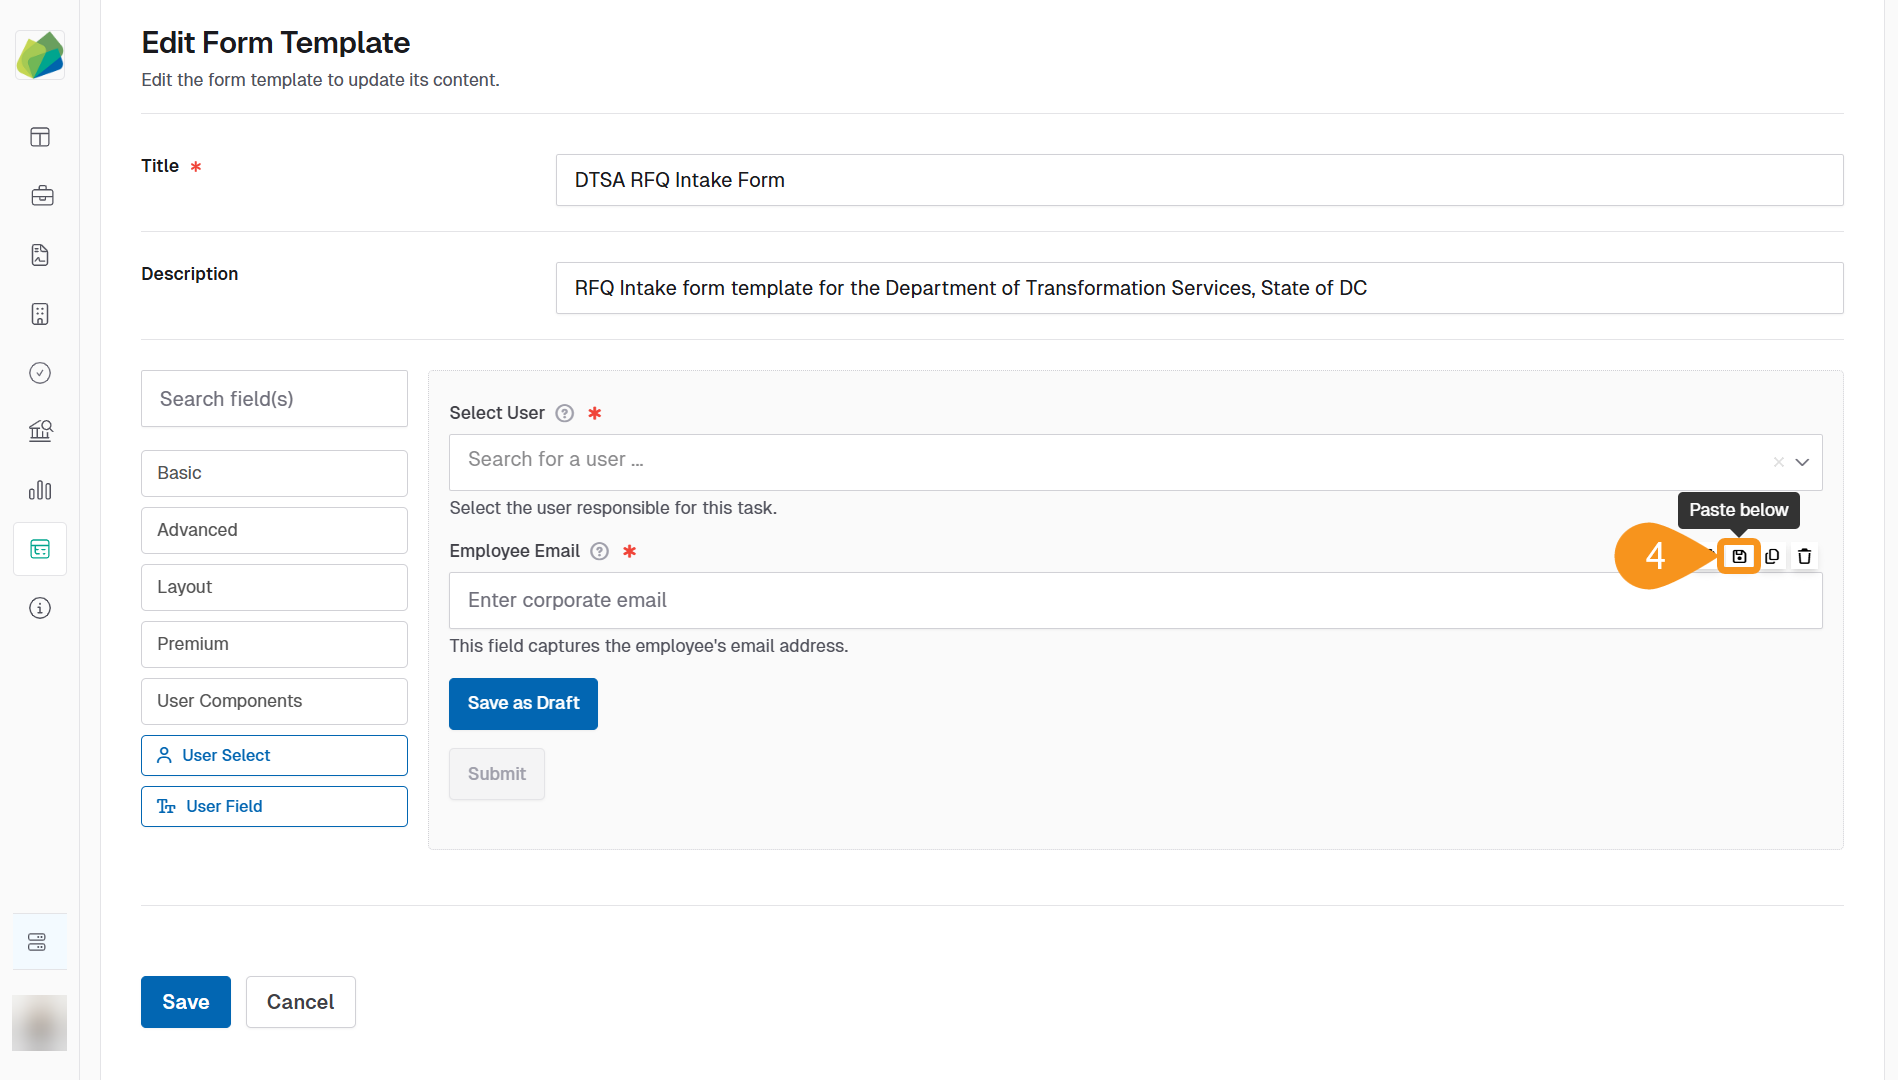Open the Select User dropdown chevron
The height and width of the screenshot is (1080, 1898).
pyautogui.click(x=1803, y=462)
